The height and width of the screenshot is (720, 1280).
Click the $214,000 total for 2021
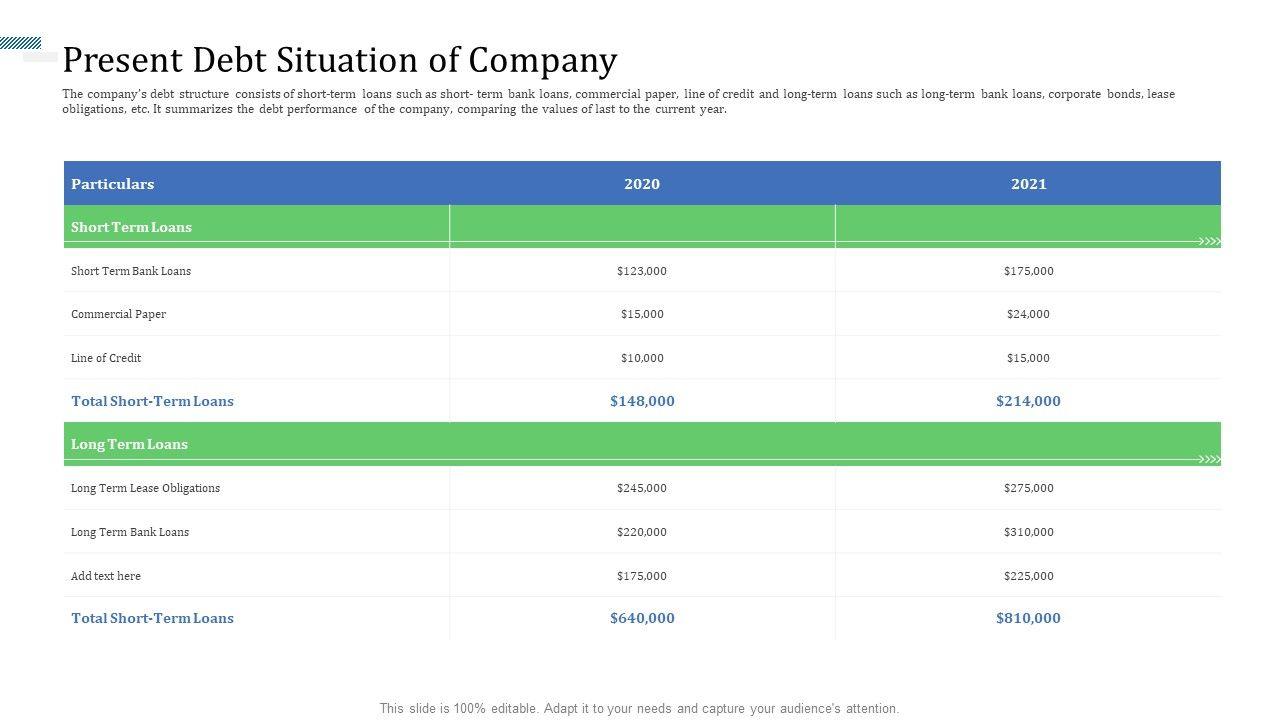coord(1028,401)
